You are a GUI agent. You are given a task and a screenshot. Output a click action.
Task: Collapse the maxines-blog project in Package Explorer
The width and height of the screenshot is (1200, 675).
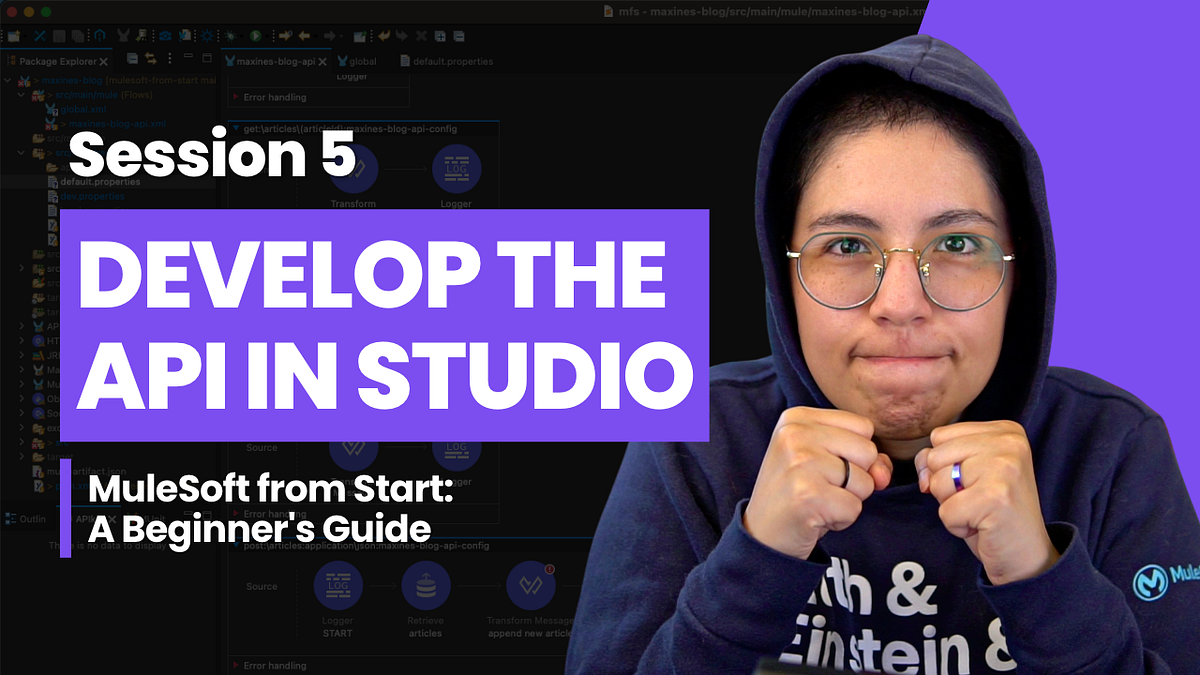tap(6, 80)
